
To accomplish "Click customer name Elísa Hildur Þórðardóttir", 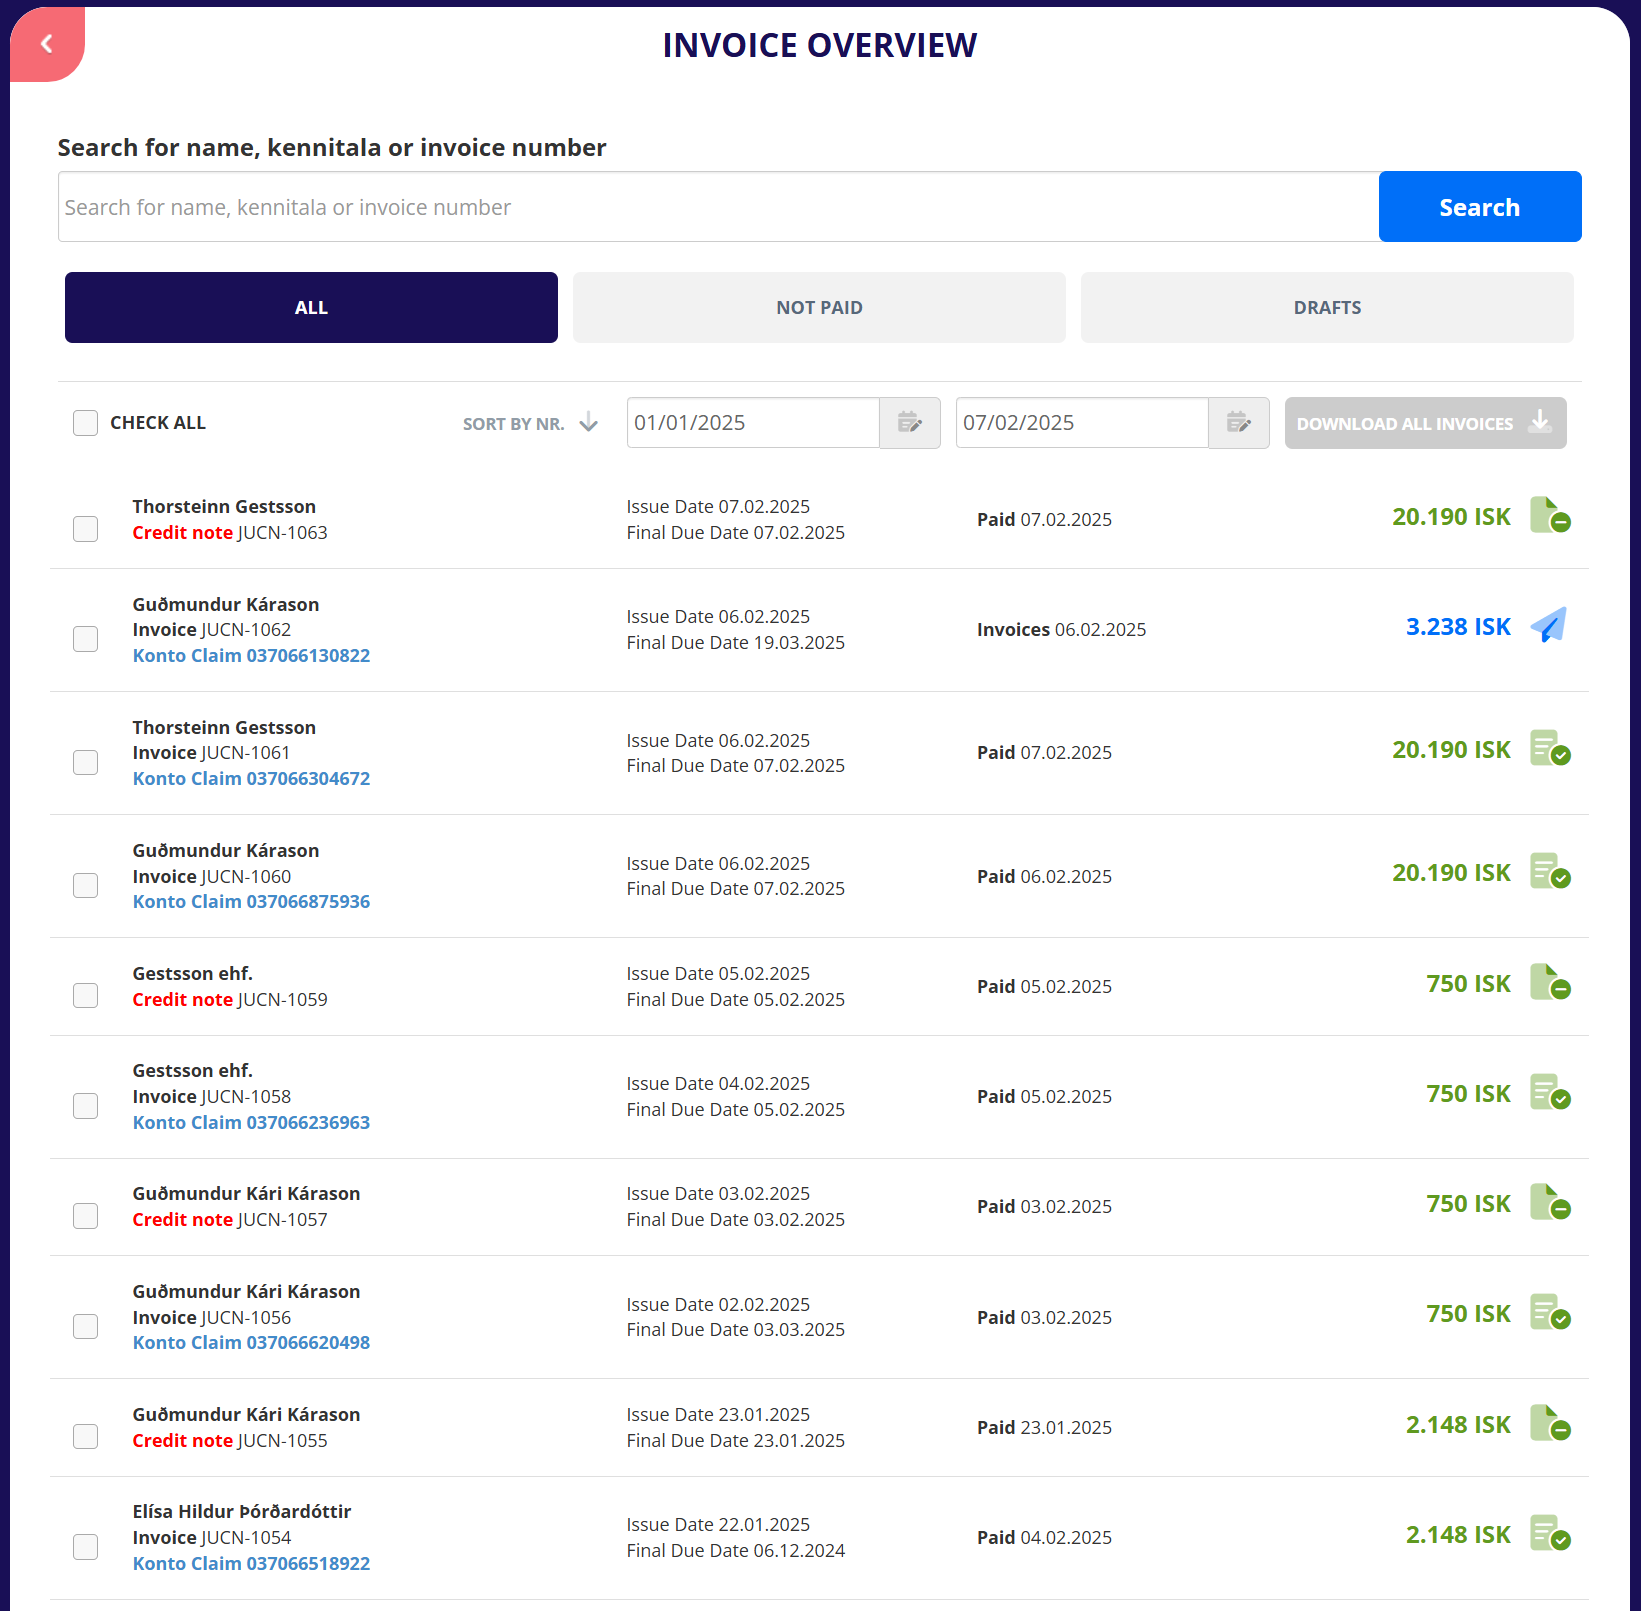I will coord(242,1512).
